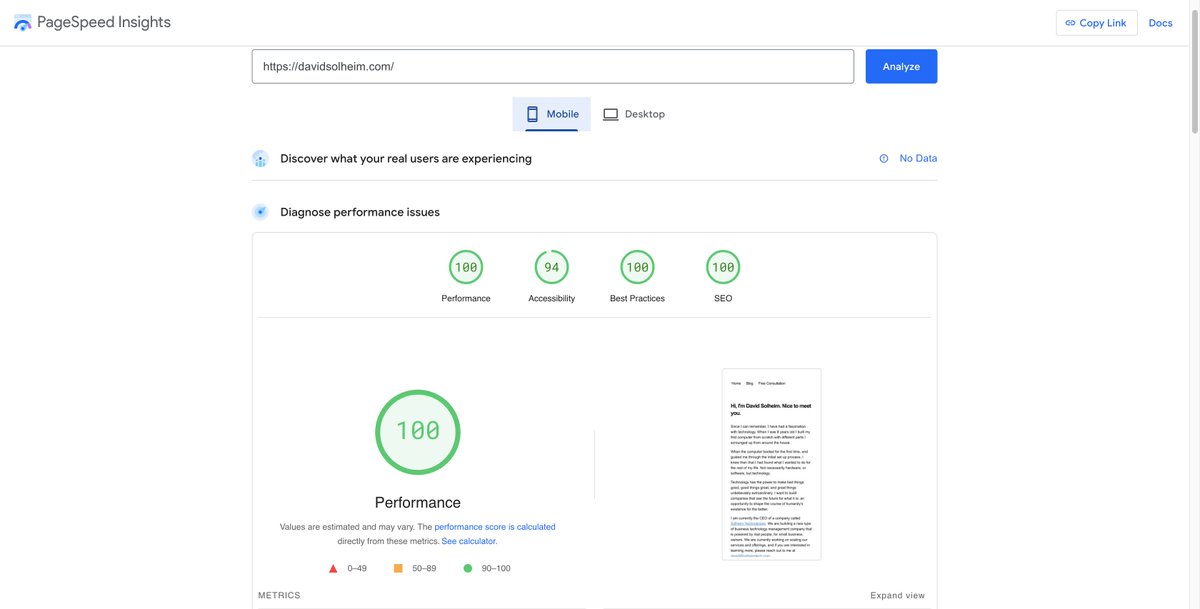Click the 0–49 legend text
Viewport: 1200px width, 609px height.
click(x=357, y=568)
